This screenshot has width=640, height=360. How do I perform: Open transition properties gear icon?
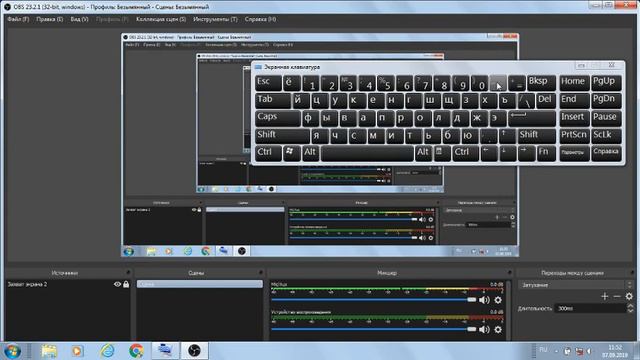pyautogui.click(x=629, y=296)
